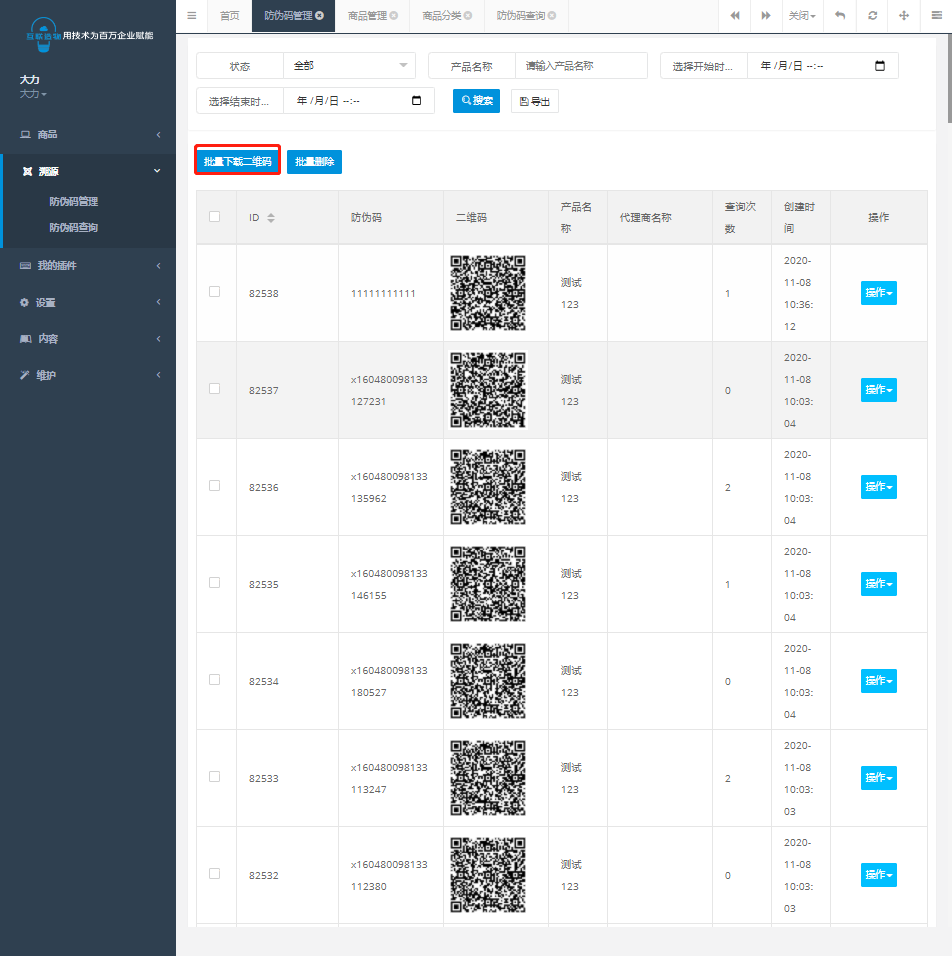Open calendar picker icon for end time
952x956 pixels.
417,101
